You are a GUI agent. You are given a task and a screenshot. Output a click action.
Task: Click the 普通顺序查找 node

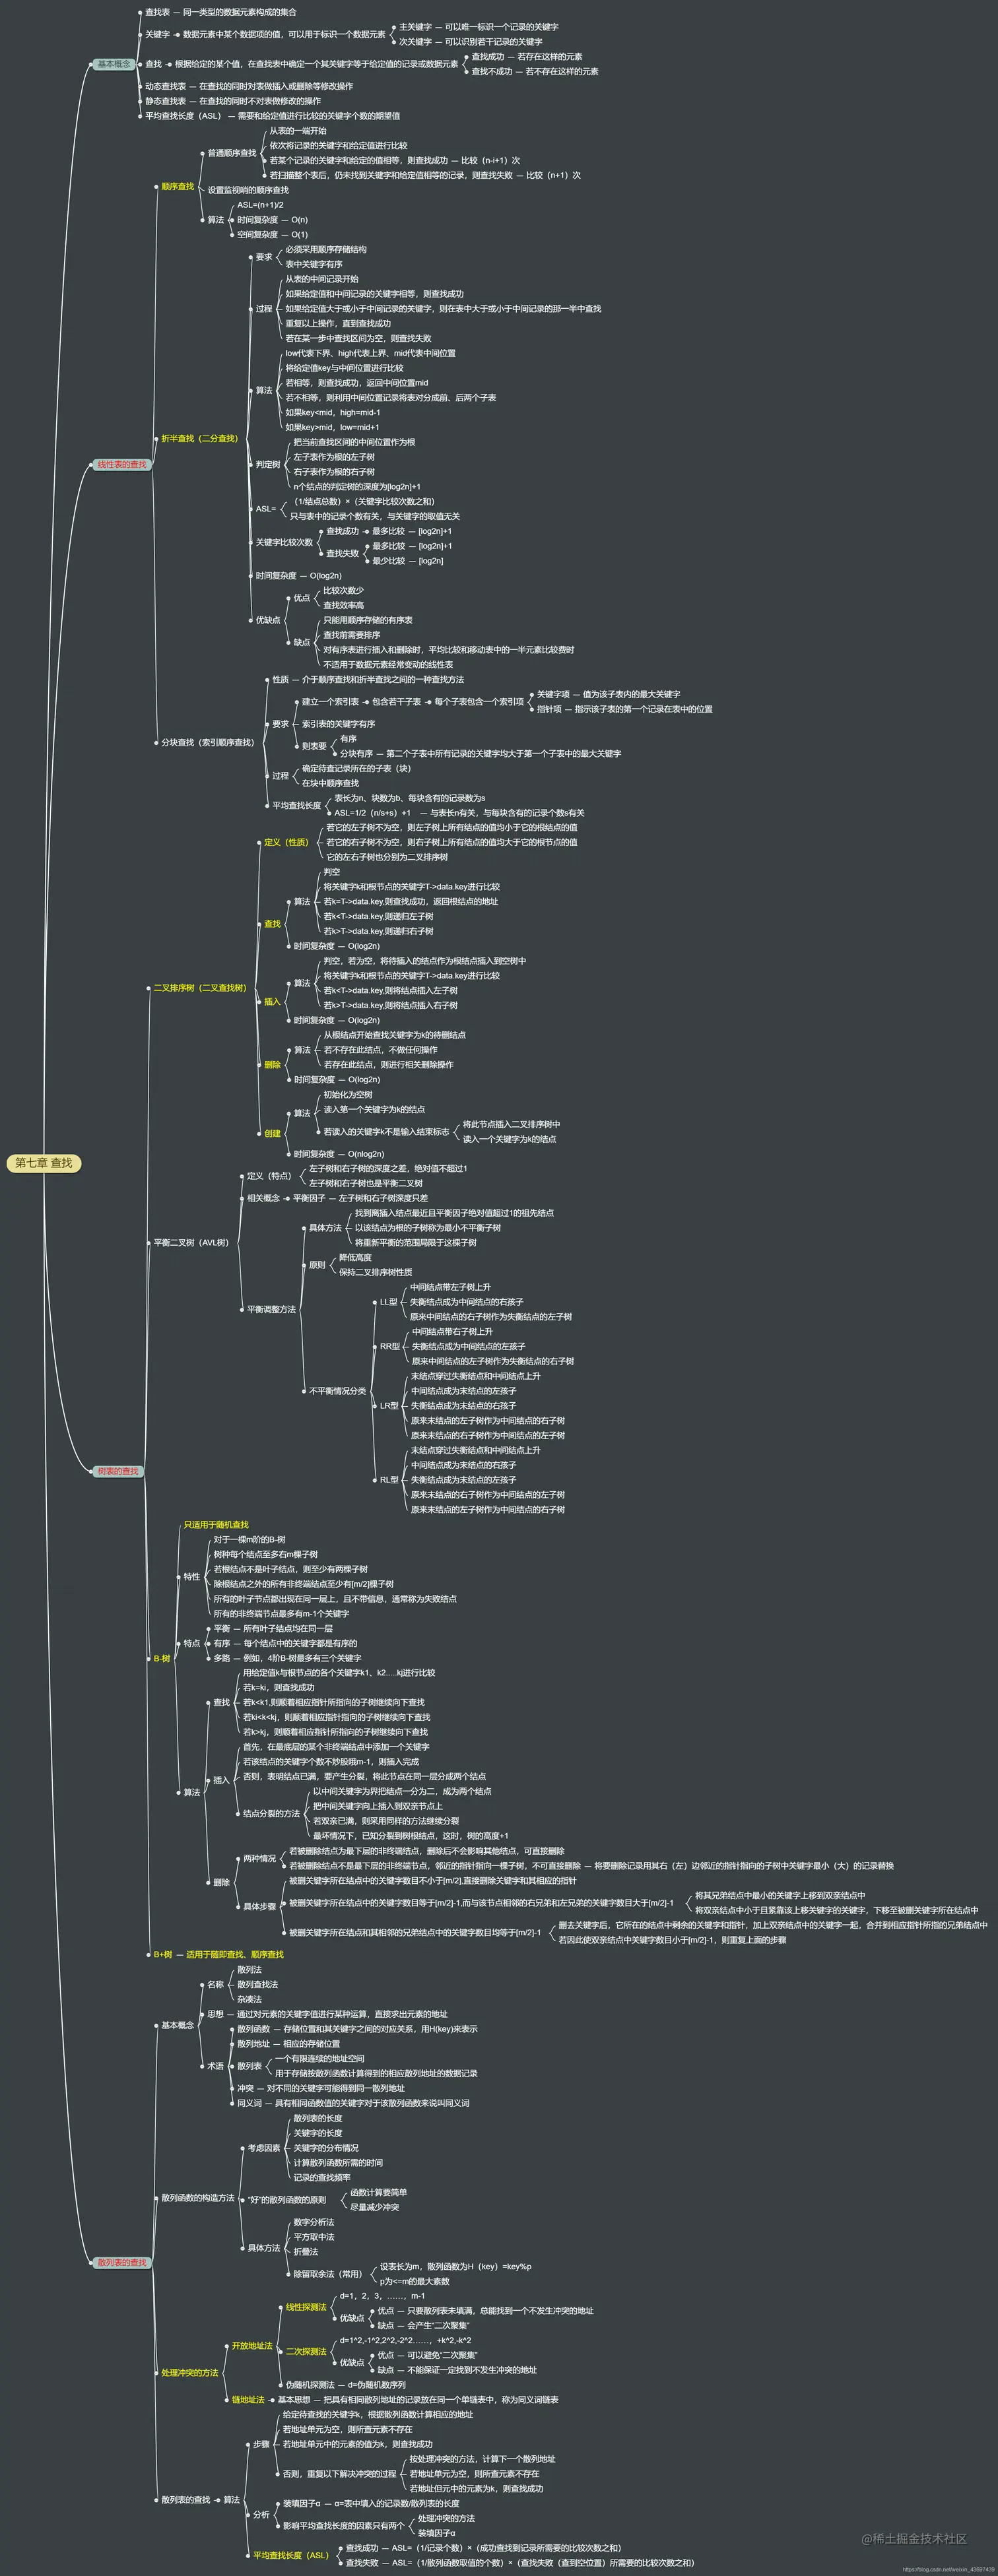(x=231, y=153)
